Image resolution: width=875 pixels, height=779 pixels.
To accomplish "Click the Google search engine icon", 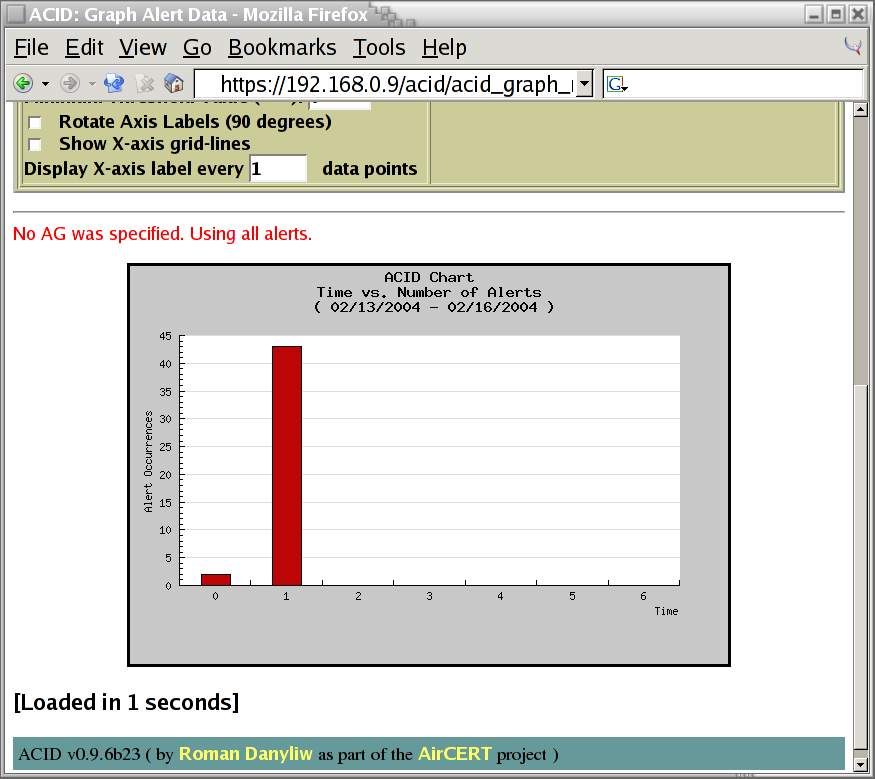I will (x=615, y=84).
